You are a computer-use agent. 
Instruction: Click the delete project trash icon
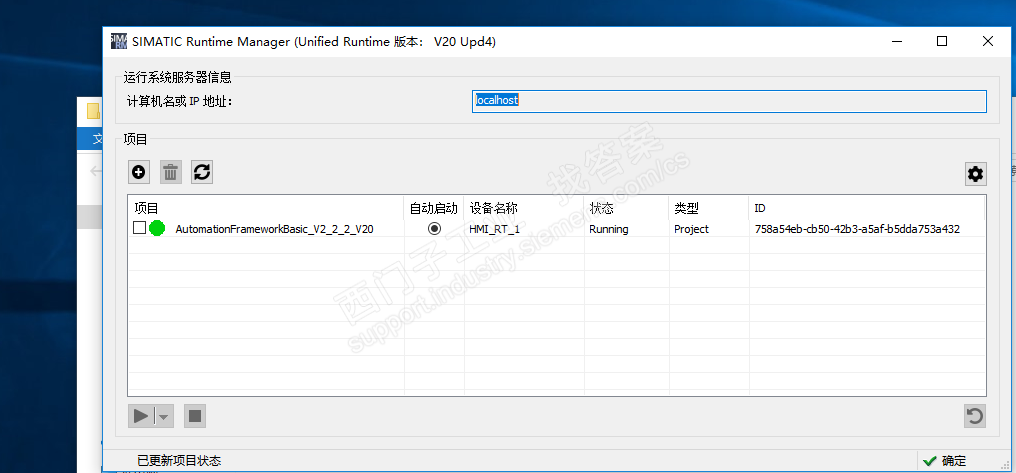[x=170, y=172]
